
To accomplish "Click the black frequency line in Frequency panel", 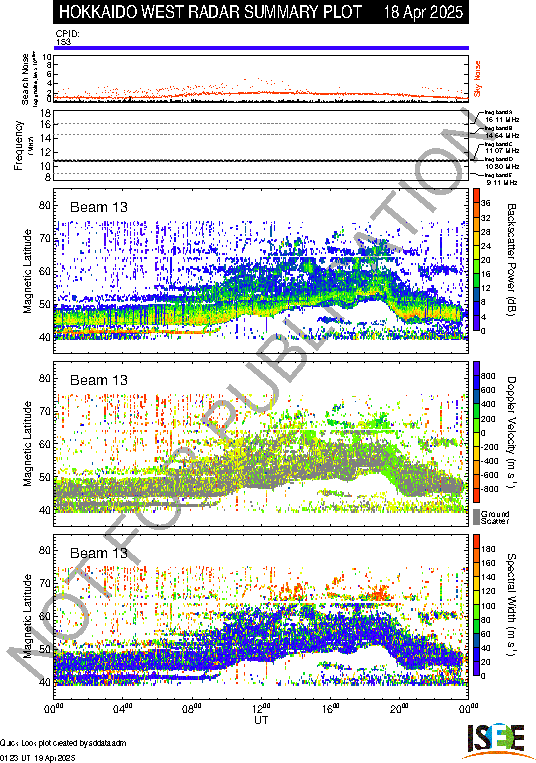I will click(261, 161).
